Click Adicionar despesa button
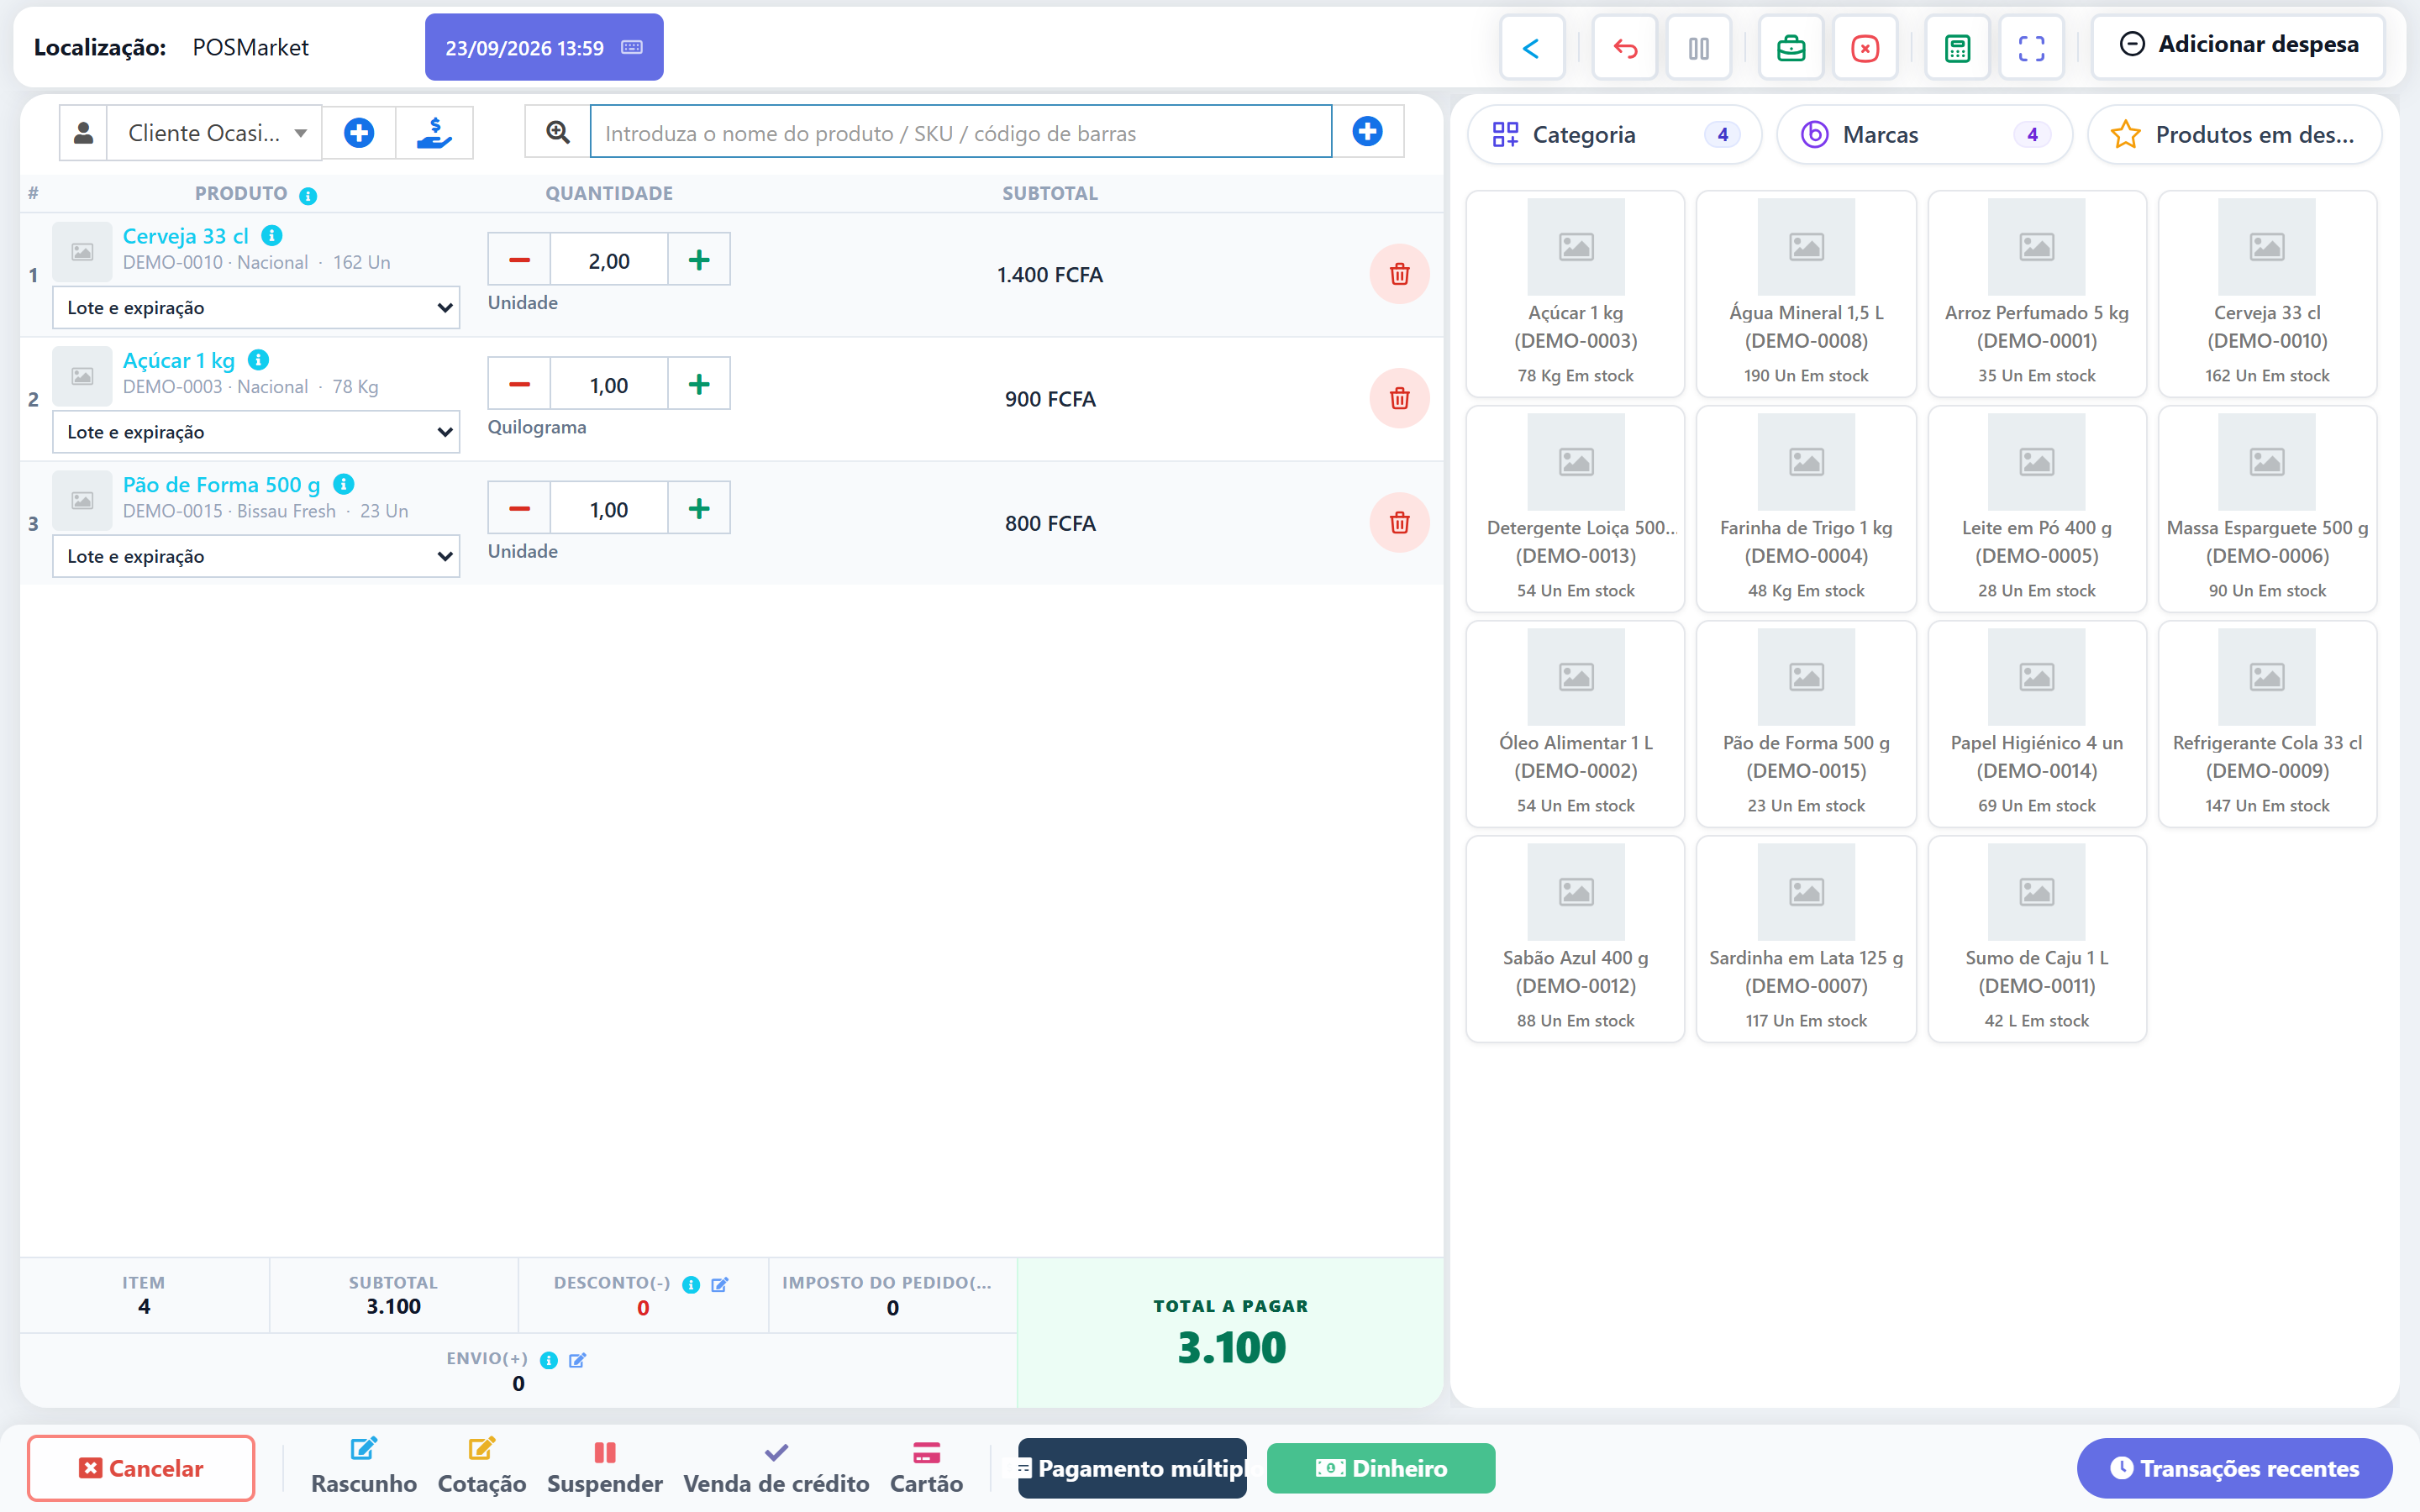The height and width of the screenshot is (1512, 2420). click(2238, 45)
